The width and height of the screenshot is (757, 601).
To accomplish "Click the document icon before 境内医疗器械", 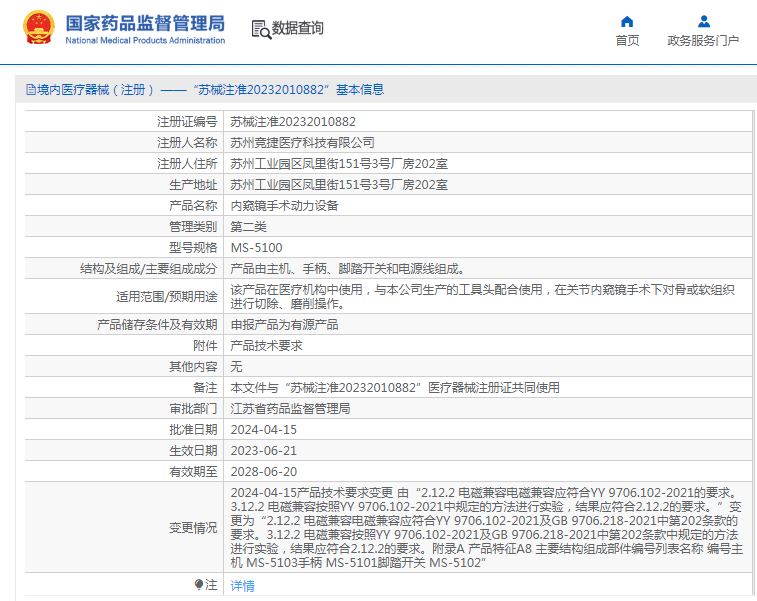I will [x=31, y=90].
